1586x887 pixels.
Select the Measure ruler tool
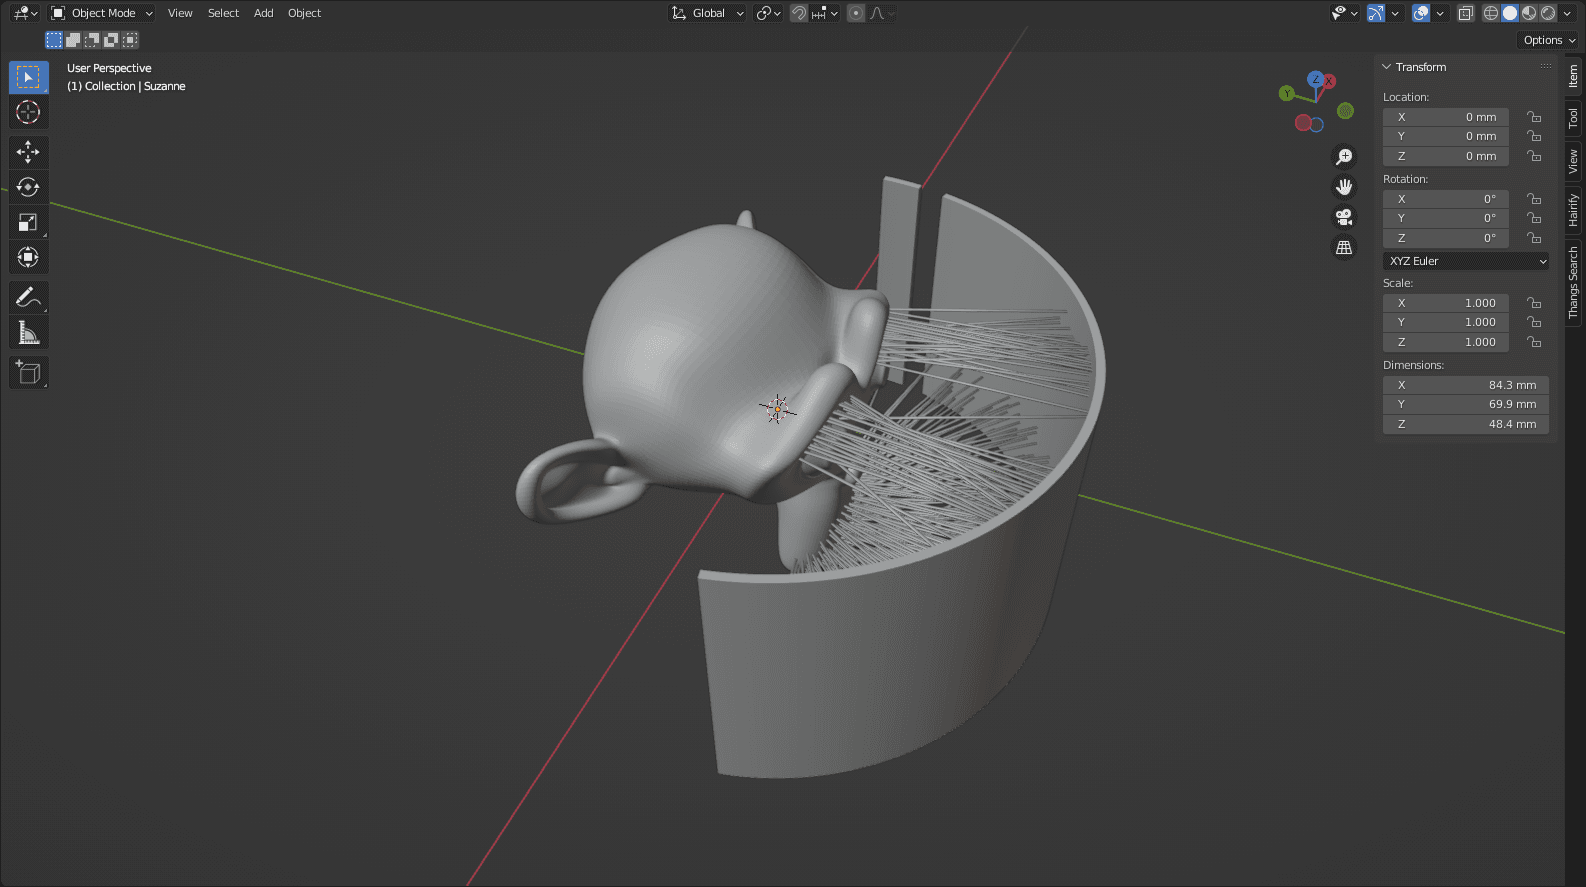coord(28,332)
